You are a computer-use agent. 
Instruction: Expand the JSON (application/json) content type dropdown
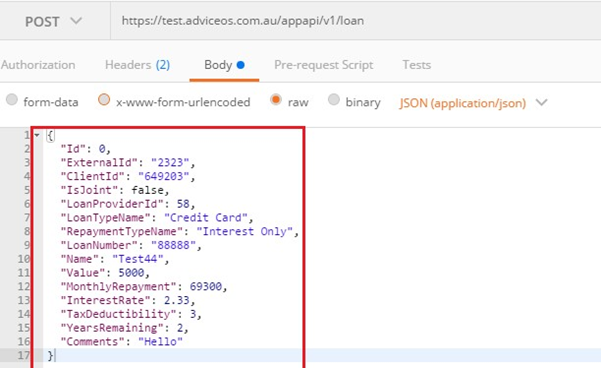(x=473, y=103)
